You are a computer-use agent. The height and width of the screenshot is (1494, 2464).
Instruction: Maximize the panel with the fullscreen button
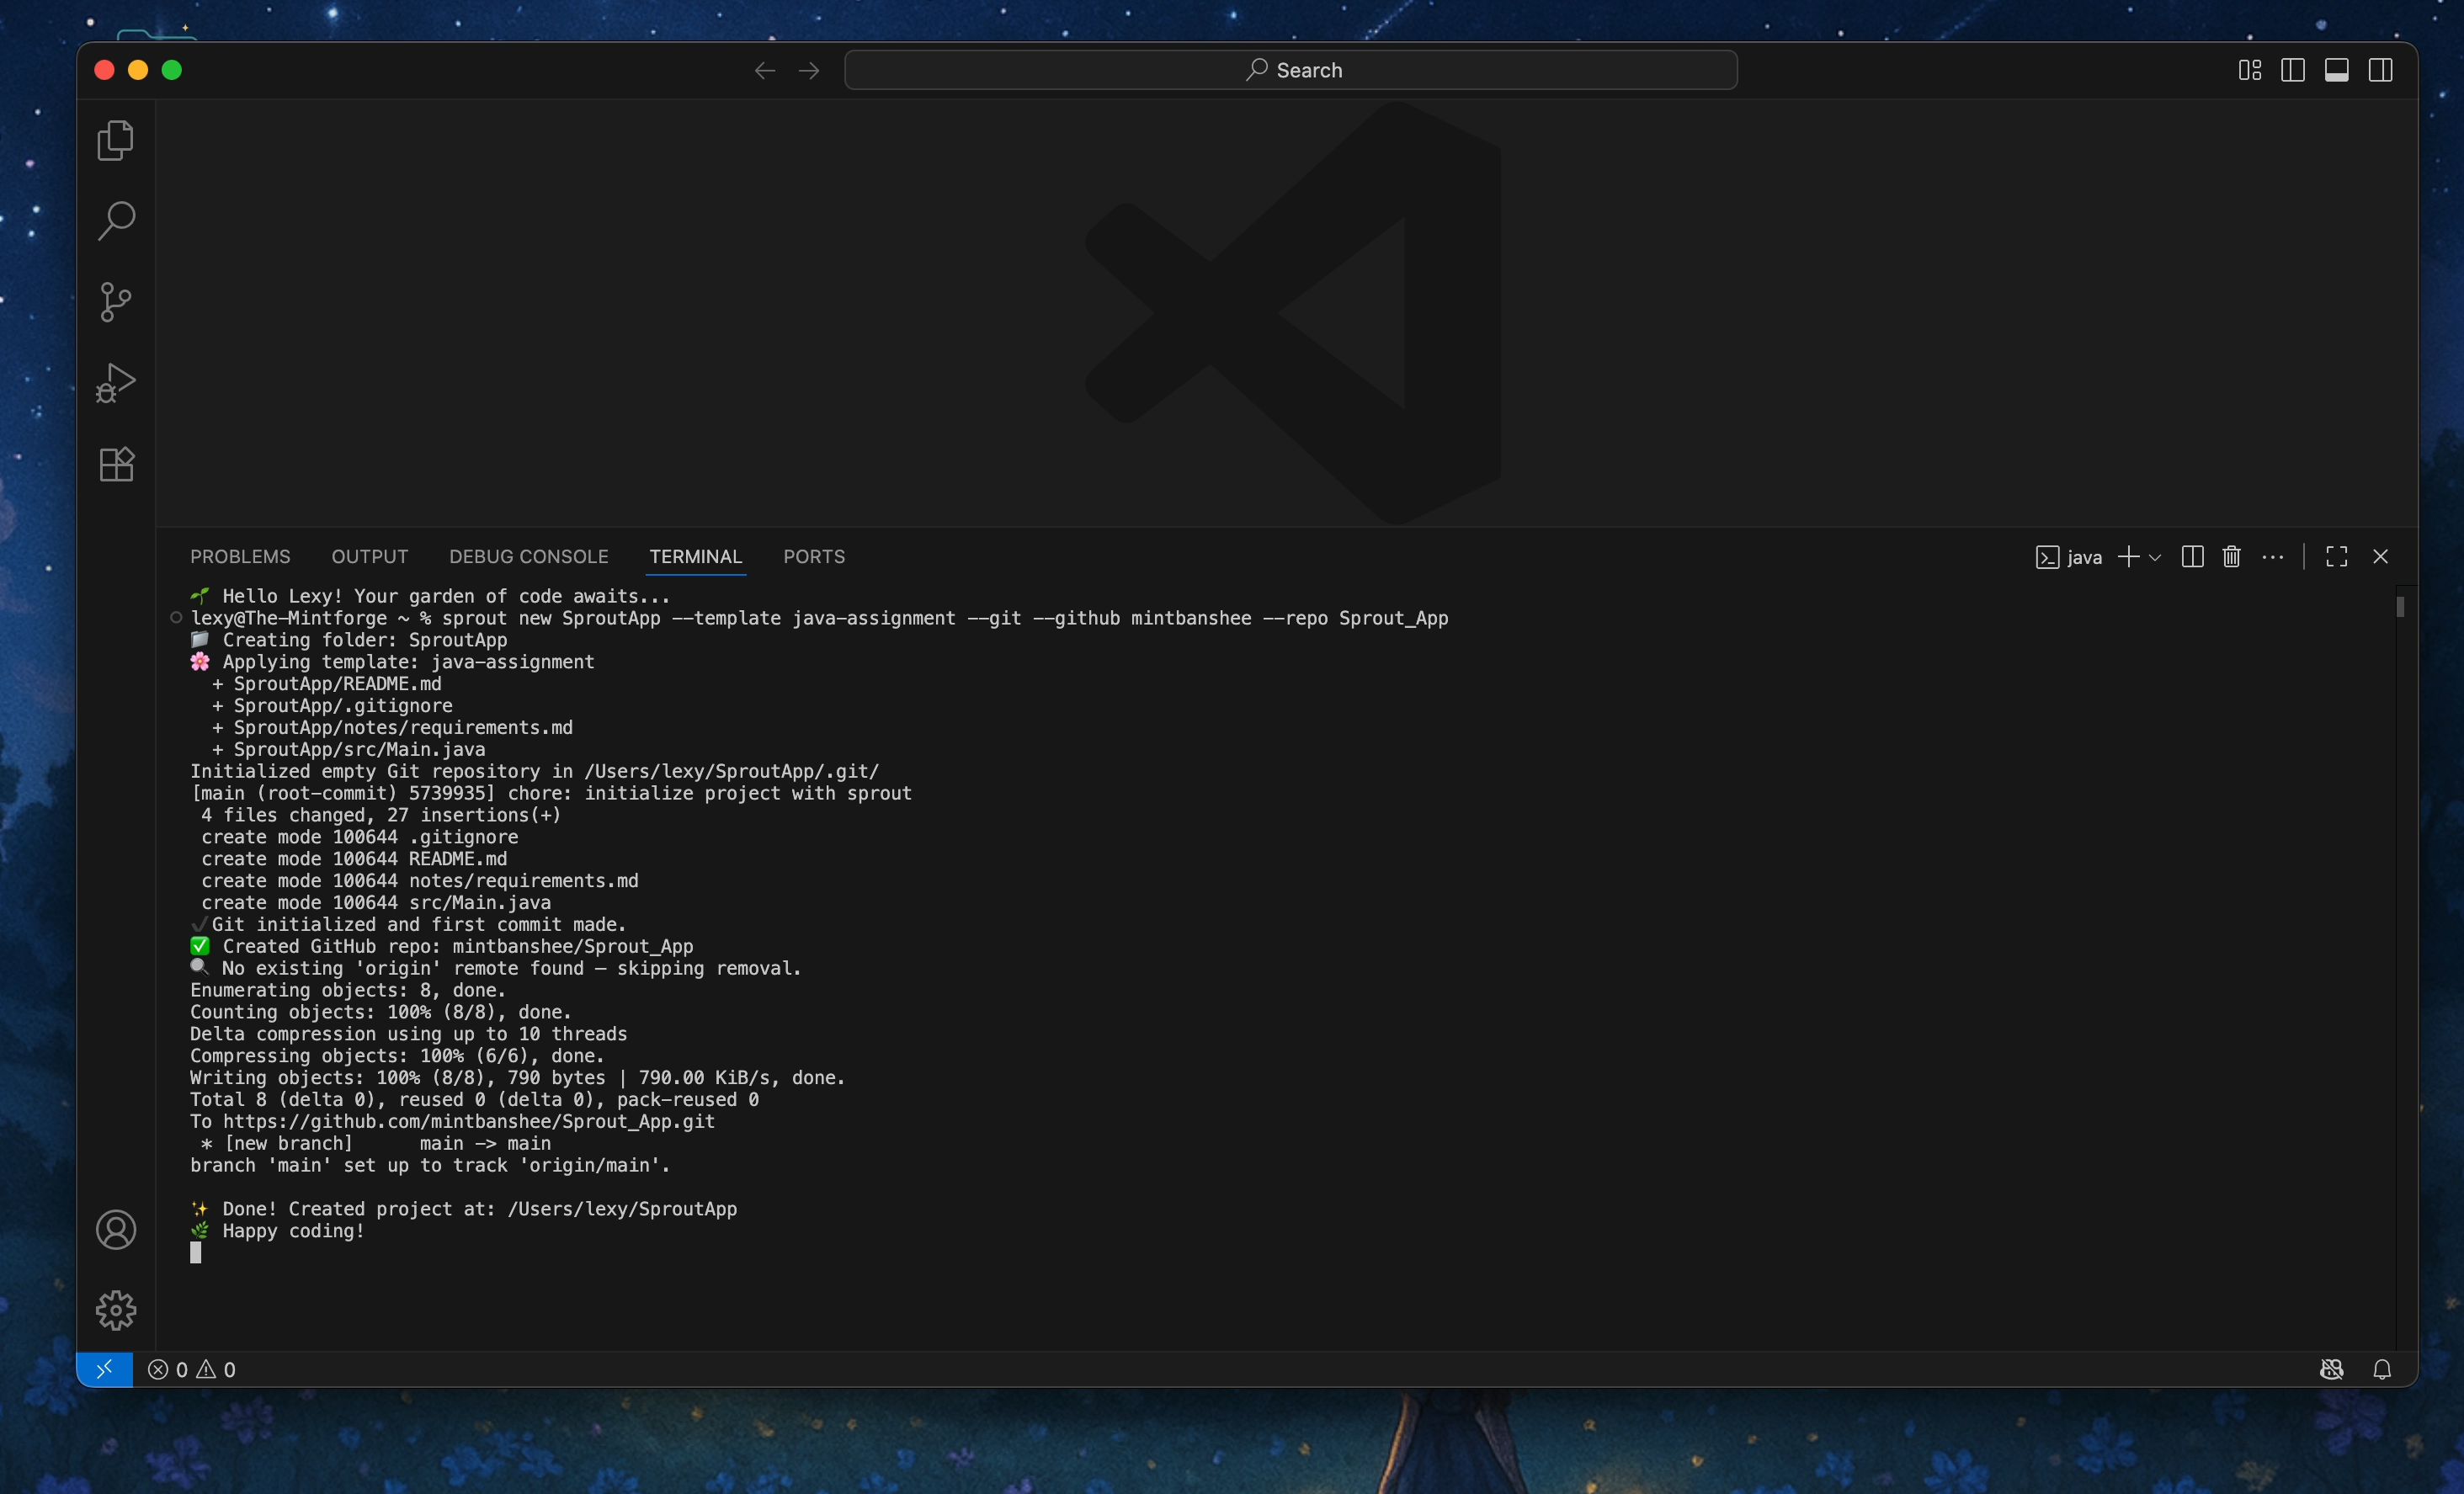2336,557
